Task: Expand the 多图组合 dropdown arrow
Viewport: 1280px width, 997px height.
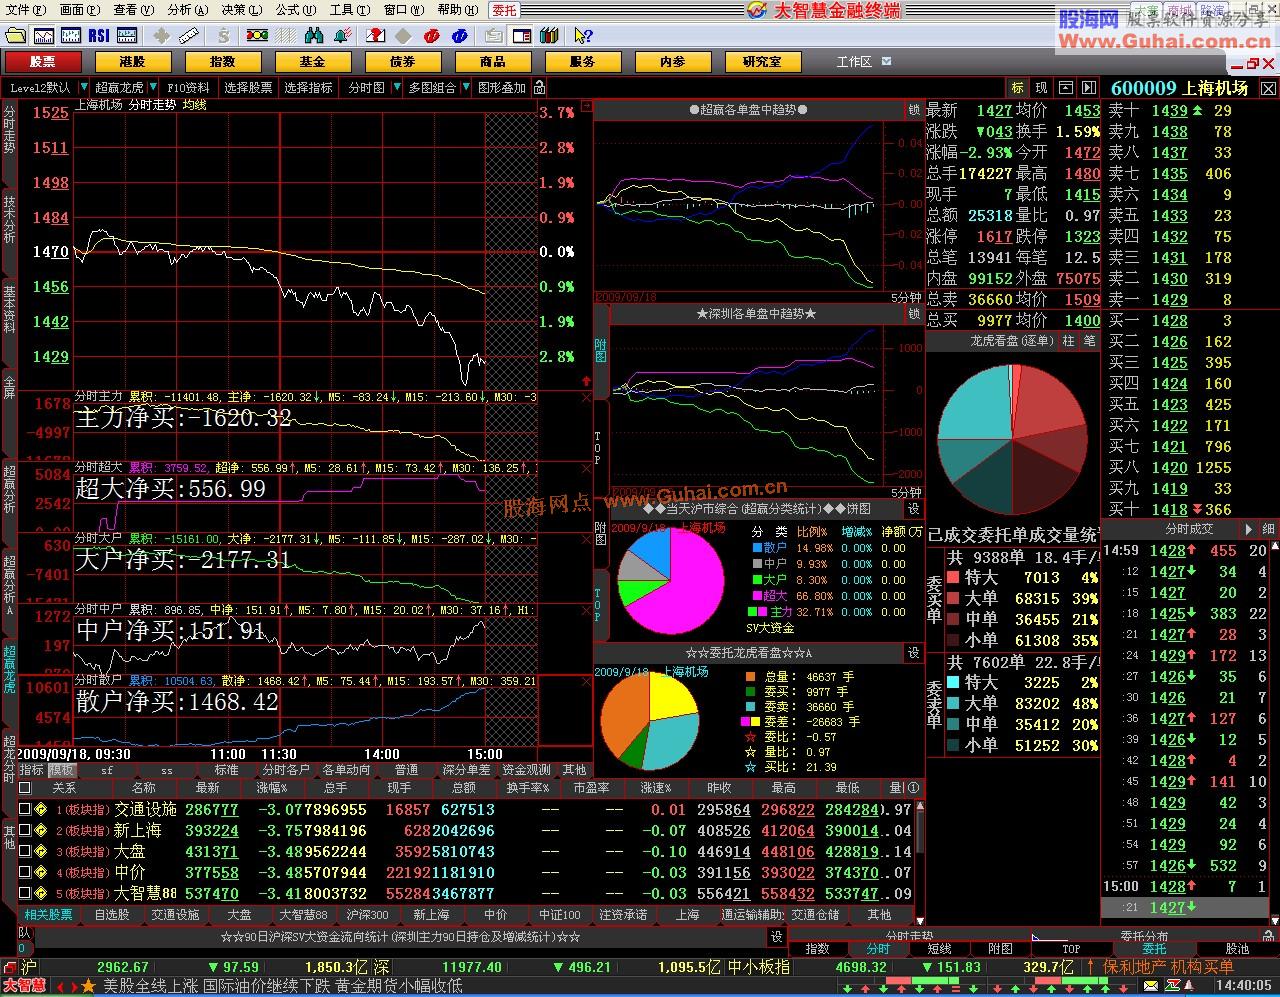Action: point(466,88)
